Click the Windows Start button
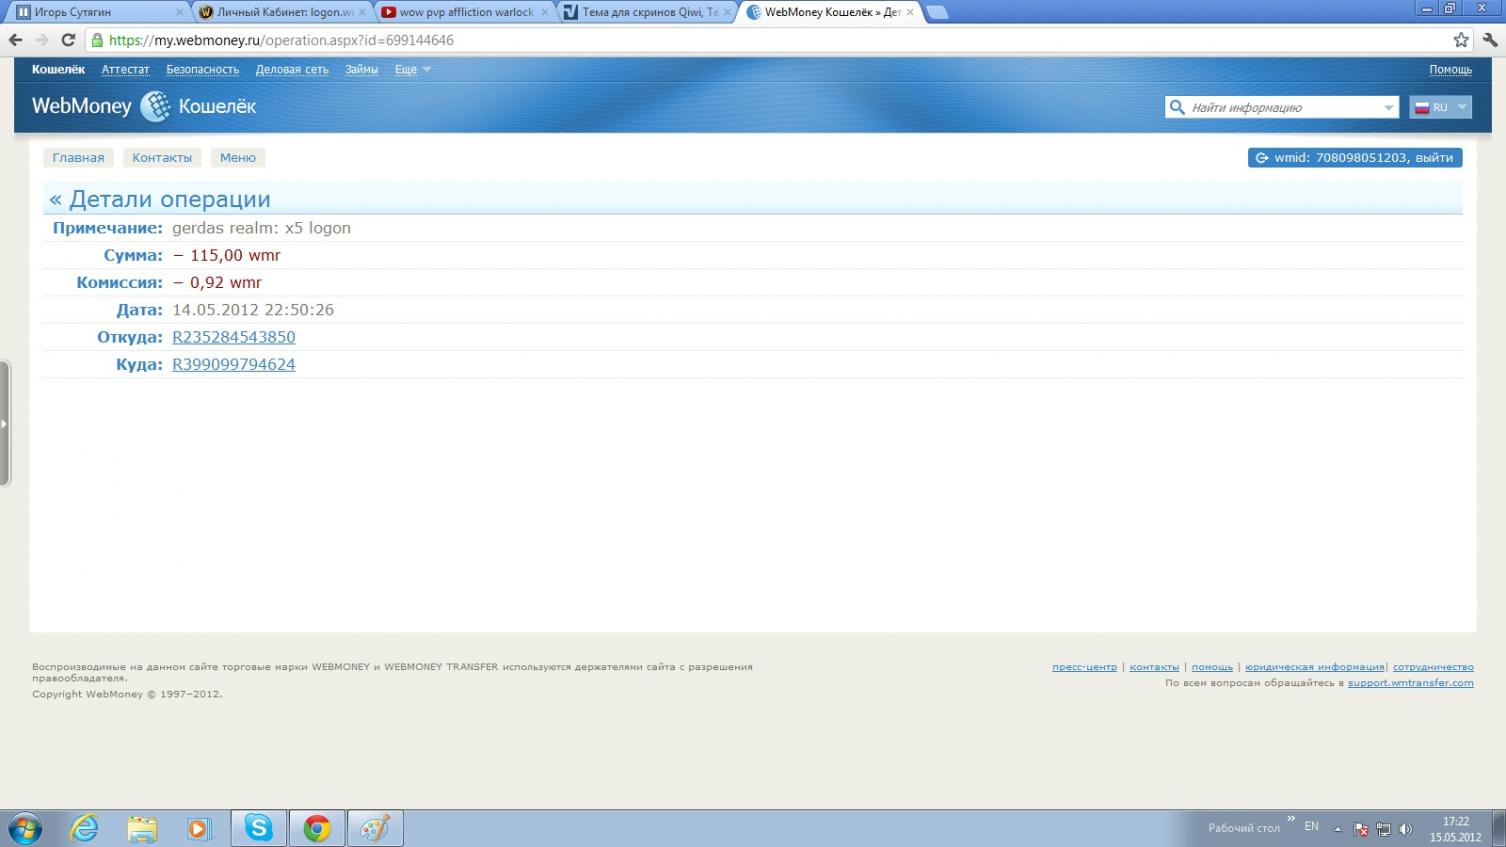1506x847 pixels. tap(24, 828)
